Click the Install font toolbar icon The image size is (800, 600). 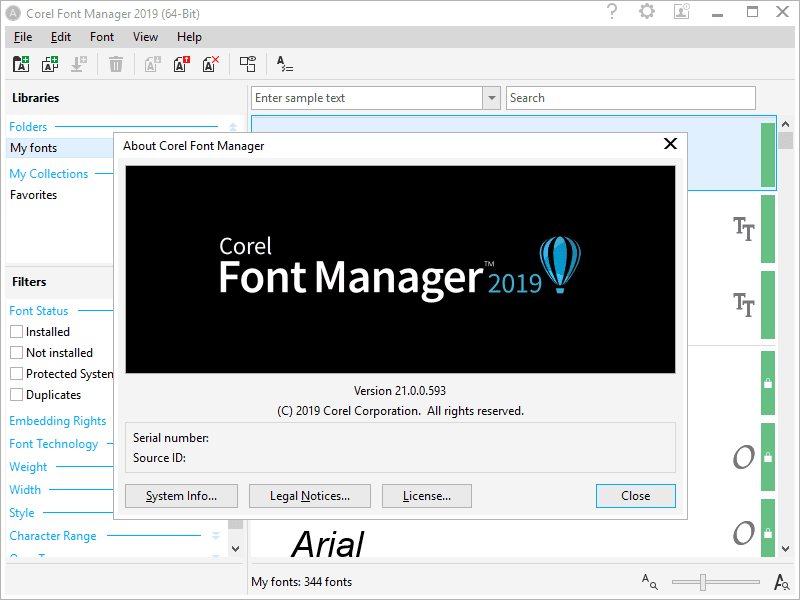coord(153,64)
